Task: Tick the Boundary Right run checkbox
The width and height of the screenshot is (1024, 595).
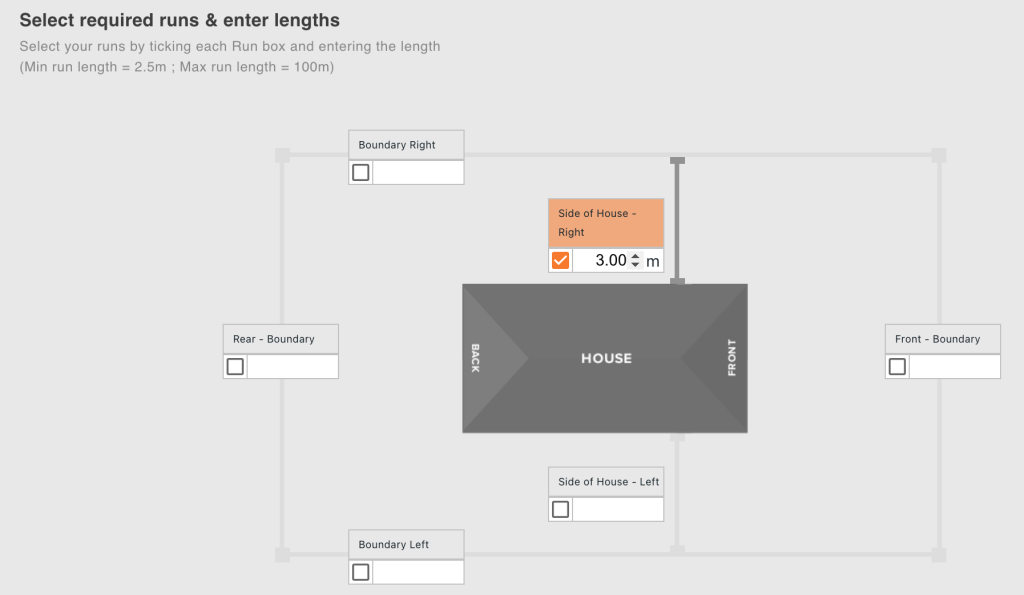Action: coord(361,172)
